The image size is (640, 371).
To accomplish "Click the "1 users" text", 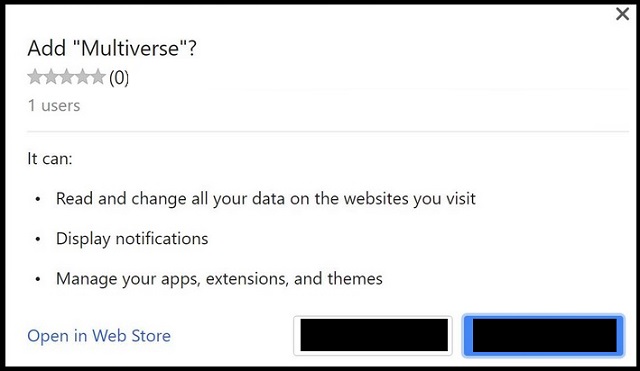I will tap(54, 106).
